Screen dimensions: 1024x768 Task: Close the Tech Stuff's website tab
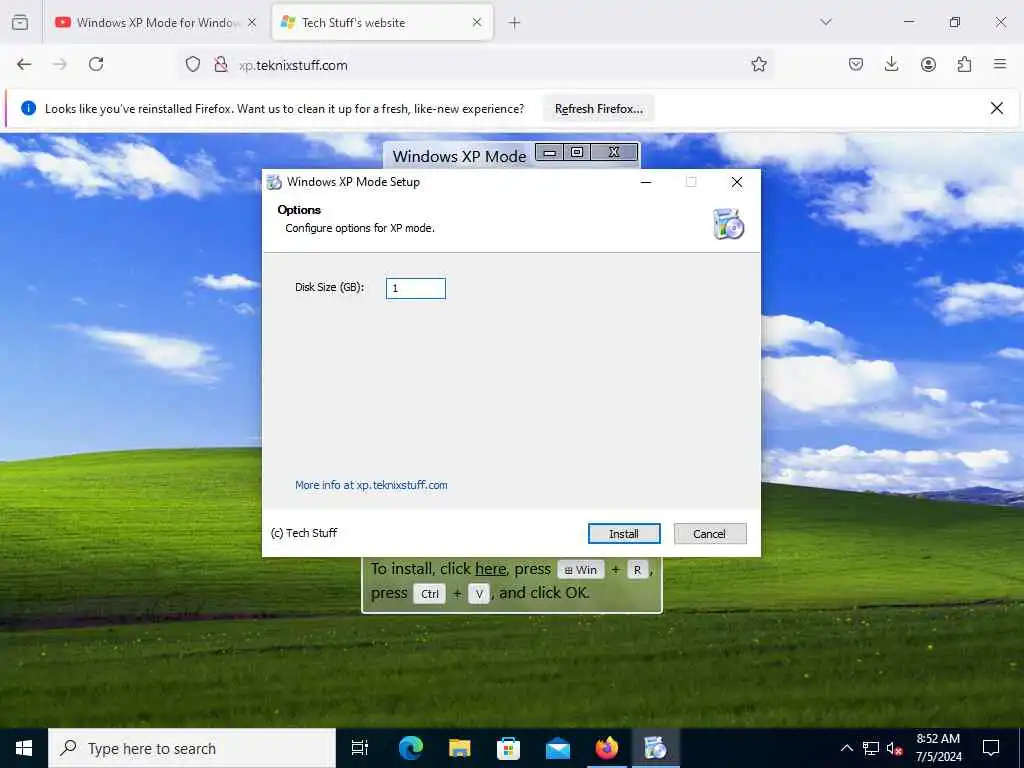pos(477,23)
